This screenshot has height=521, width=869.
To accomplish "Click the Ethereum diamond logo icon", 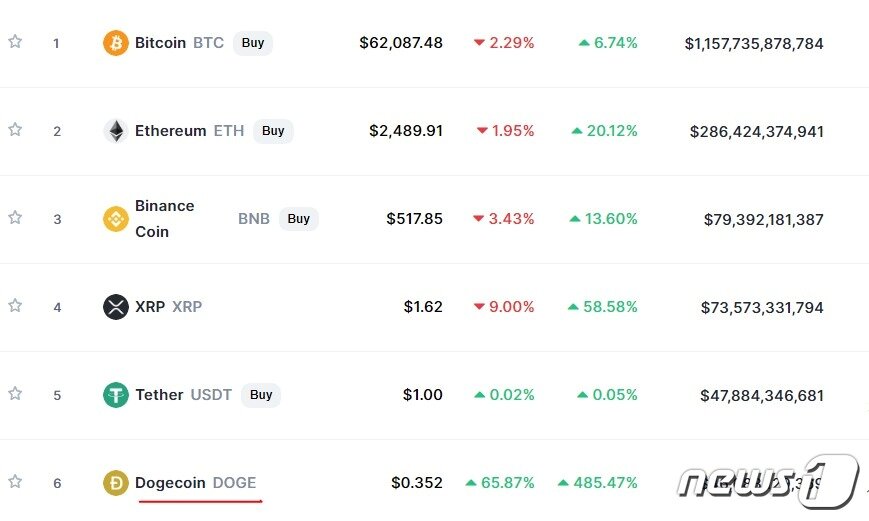I will click(116, 131).
